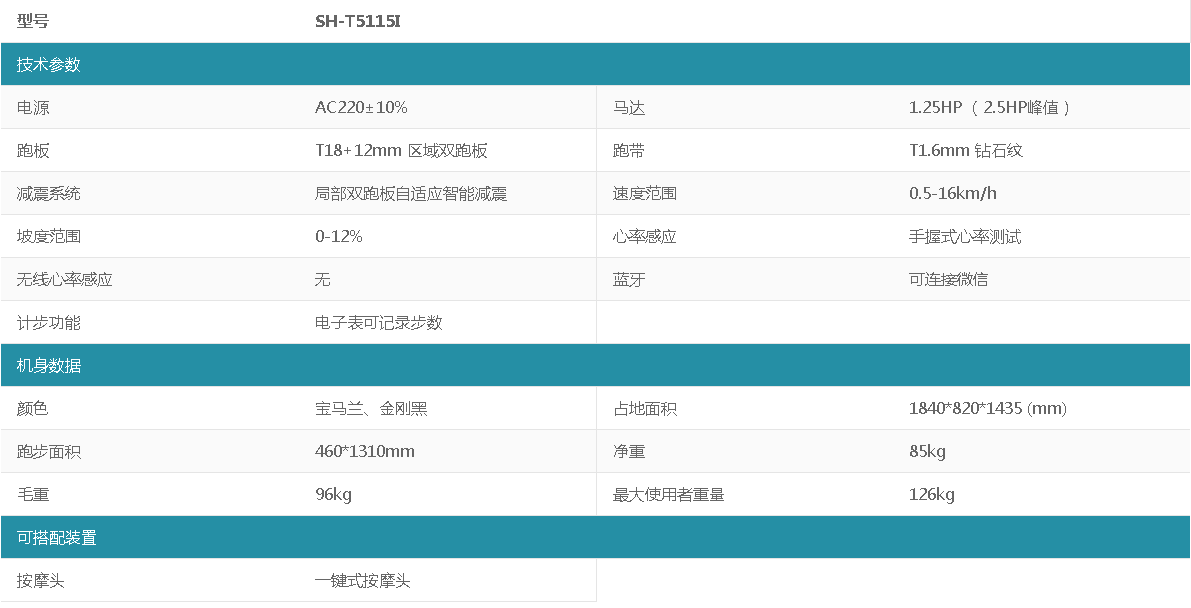This screenshot has height=608, width=1191.
Task: Select the 宝马兰、金刚黑 value
Action: [x=371, y=409]
